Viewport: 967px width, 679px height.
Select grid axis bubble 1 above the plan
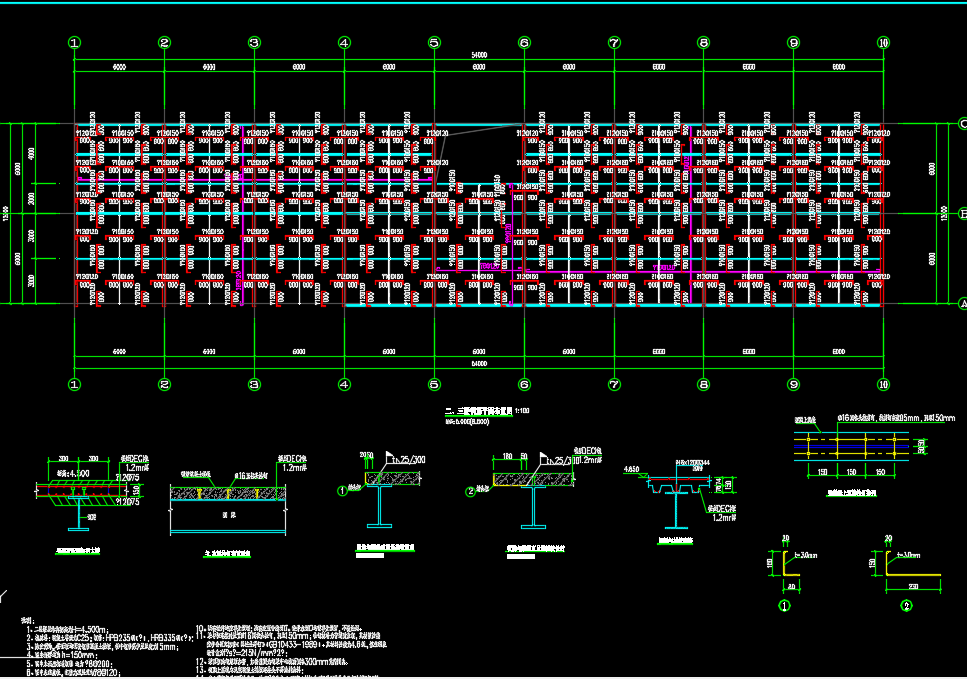pyautogui.click(x=75, y=43)
